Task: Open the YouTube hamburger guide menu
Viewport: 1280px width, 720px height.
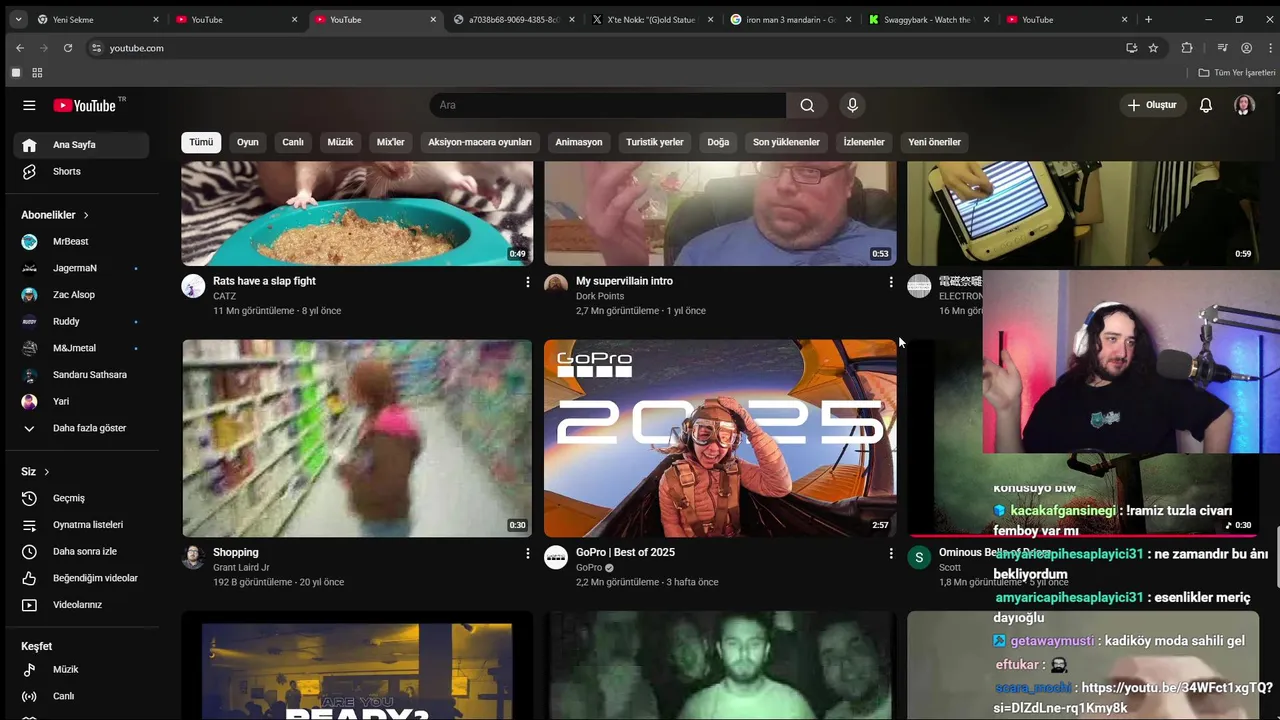Action: point(29,105)
